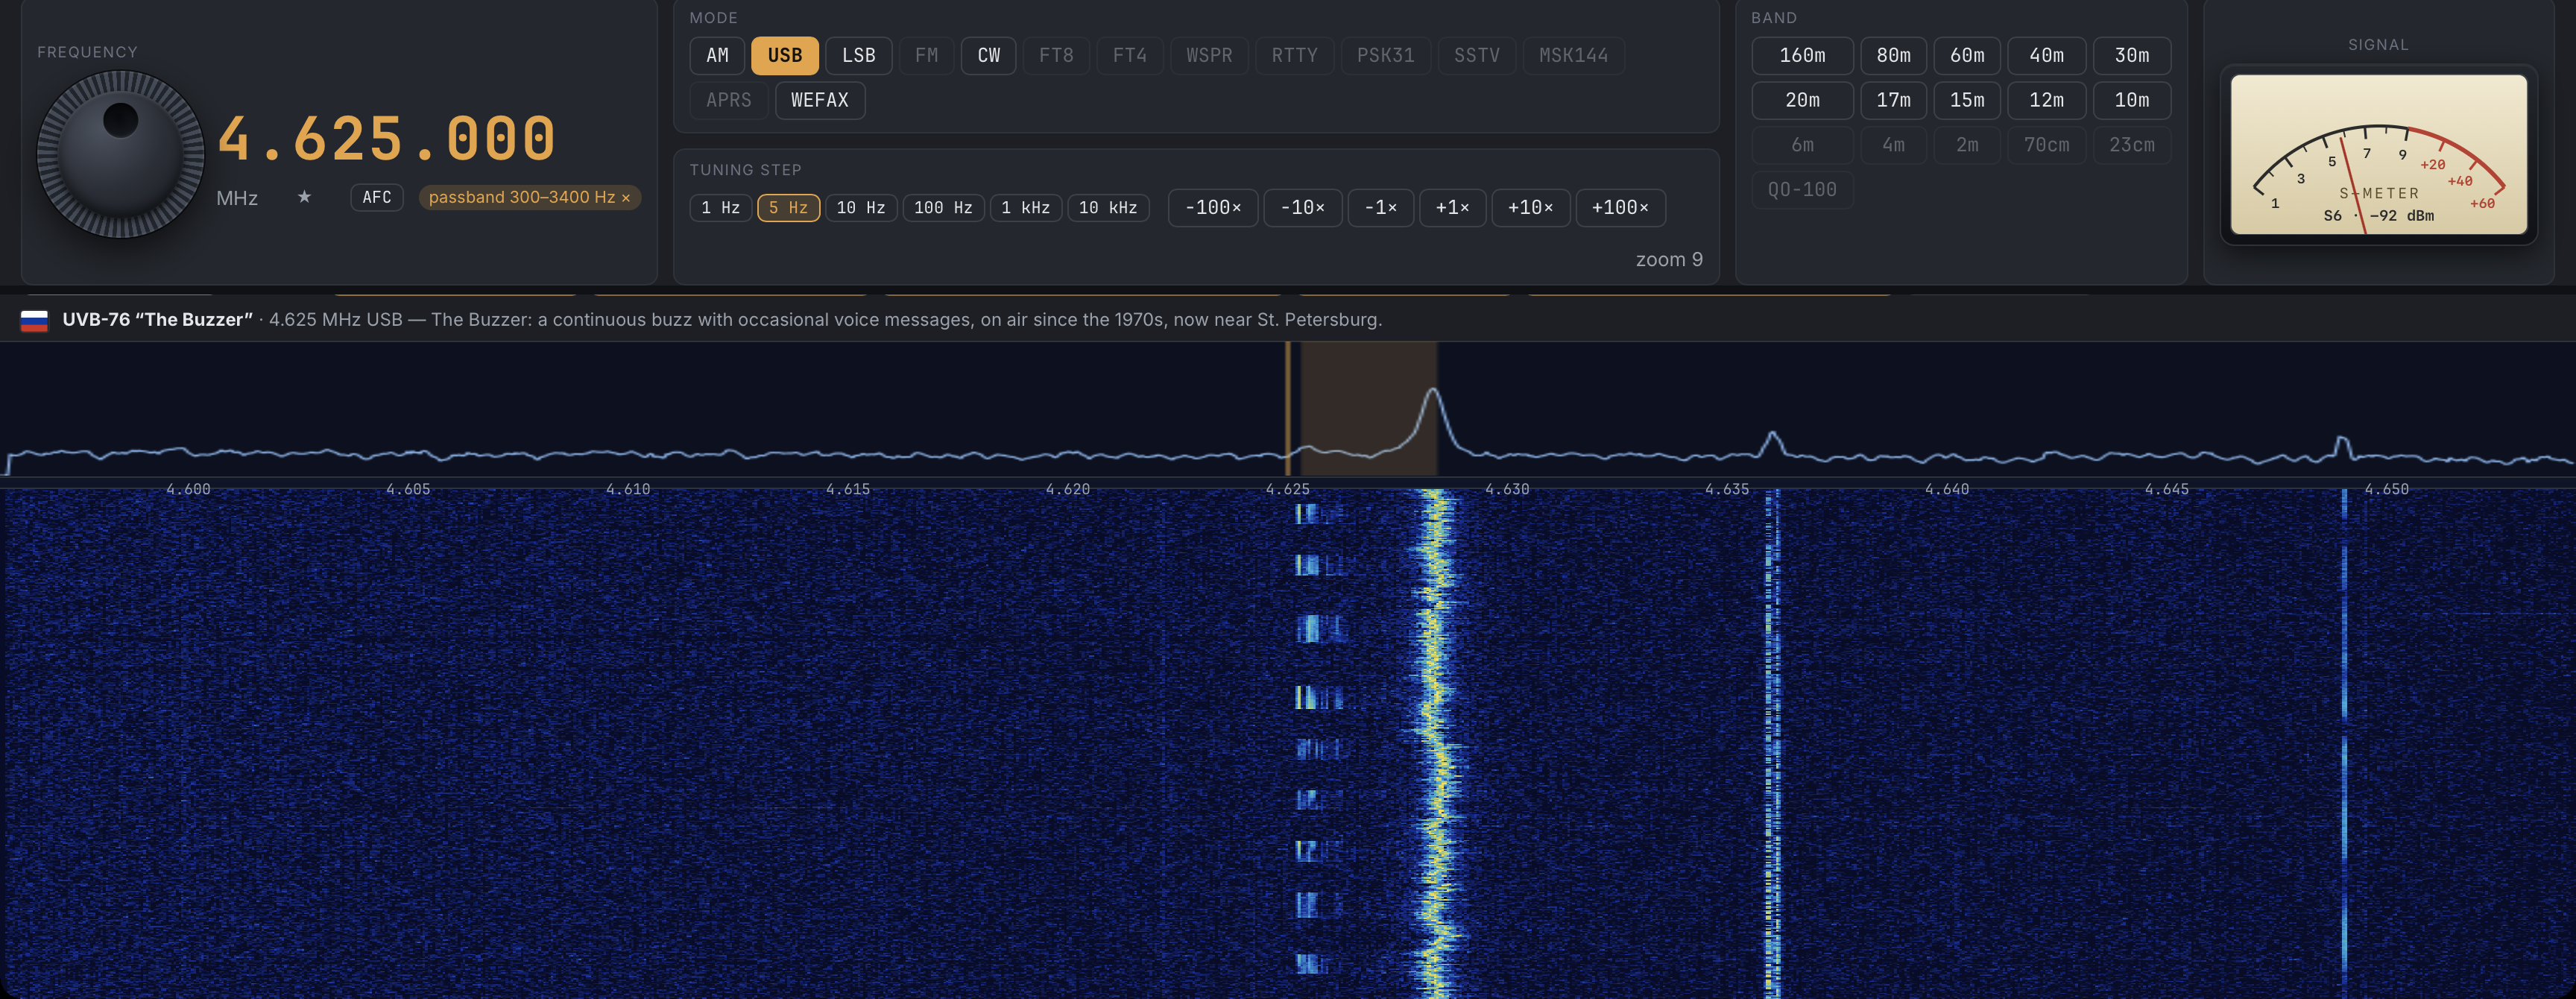Select the 30m band
Viewport: 2576px width, 999px height.
(x=2132, y=55)
